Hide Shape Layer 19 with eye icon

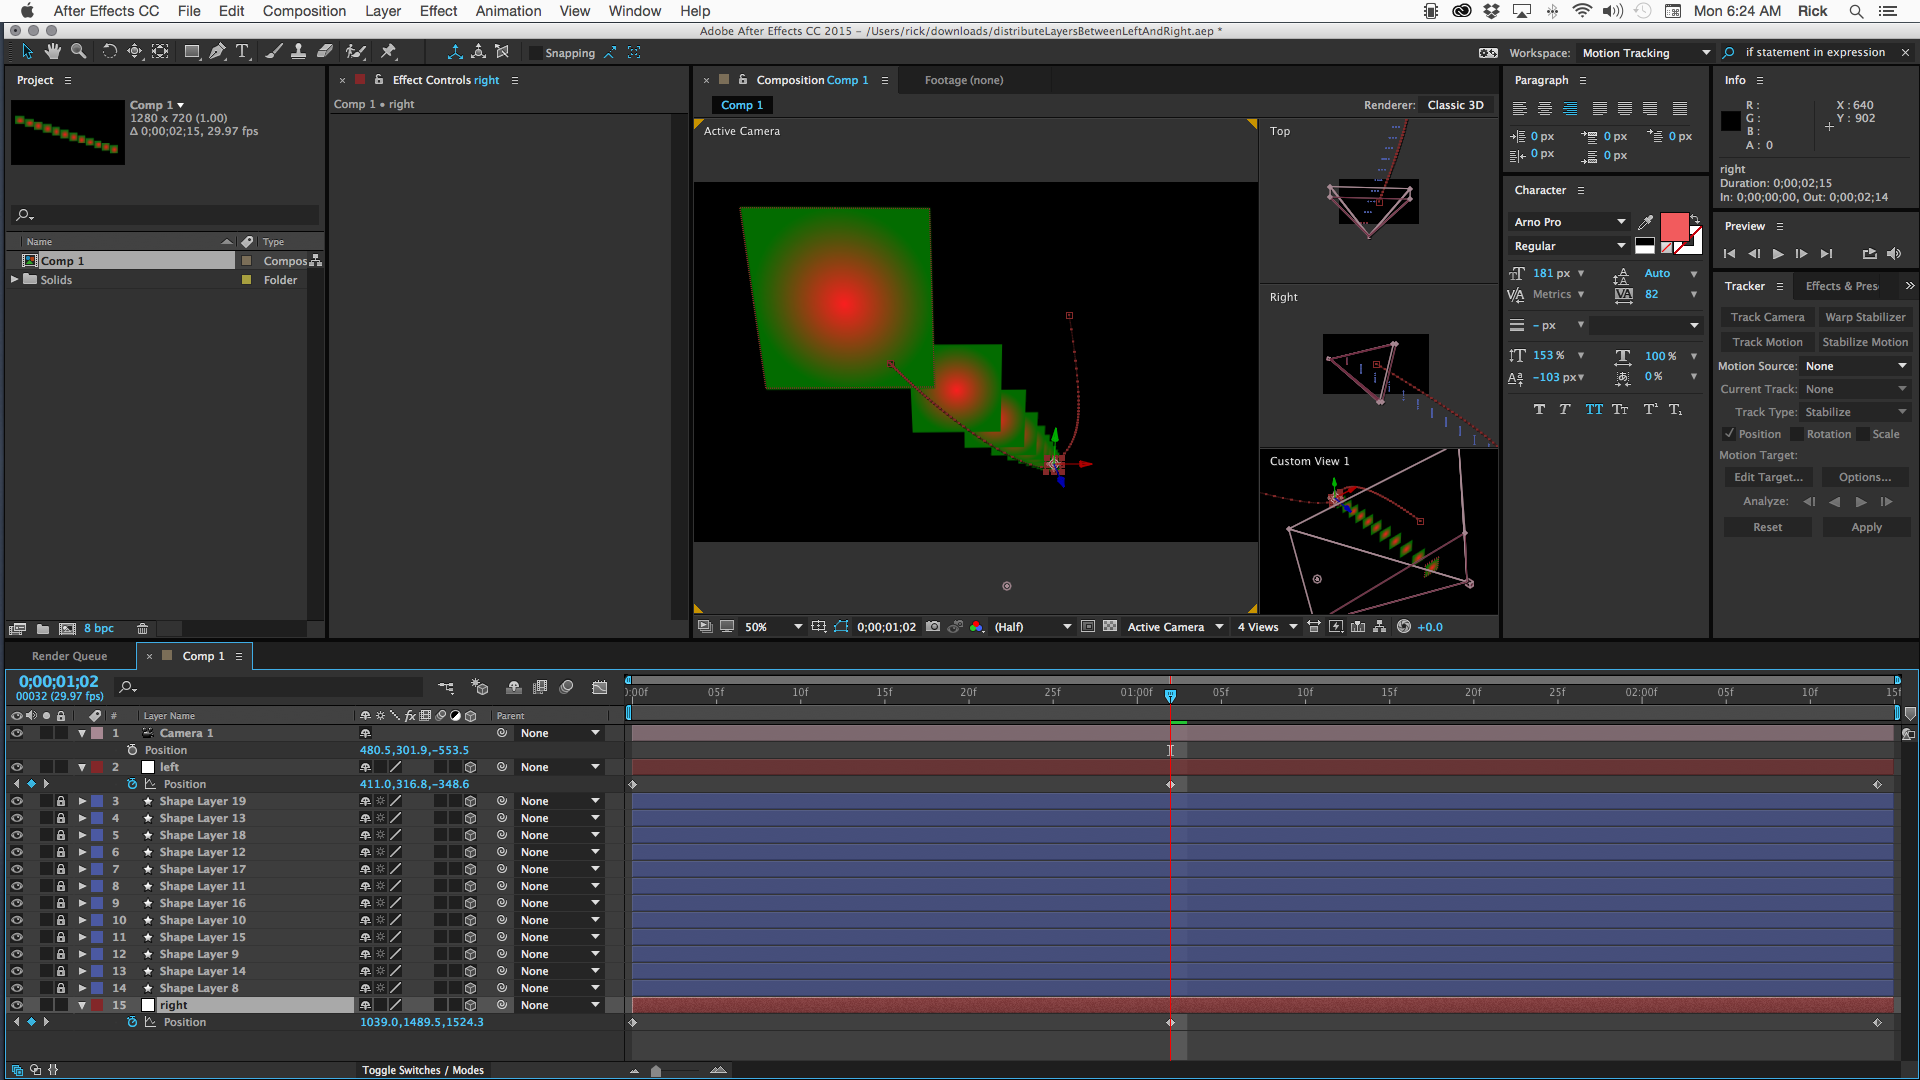pyautogui.click(x=16, y=801)
